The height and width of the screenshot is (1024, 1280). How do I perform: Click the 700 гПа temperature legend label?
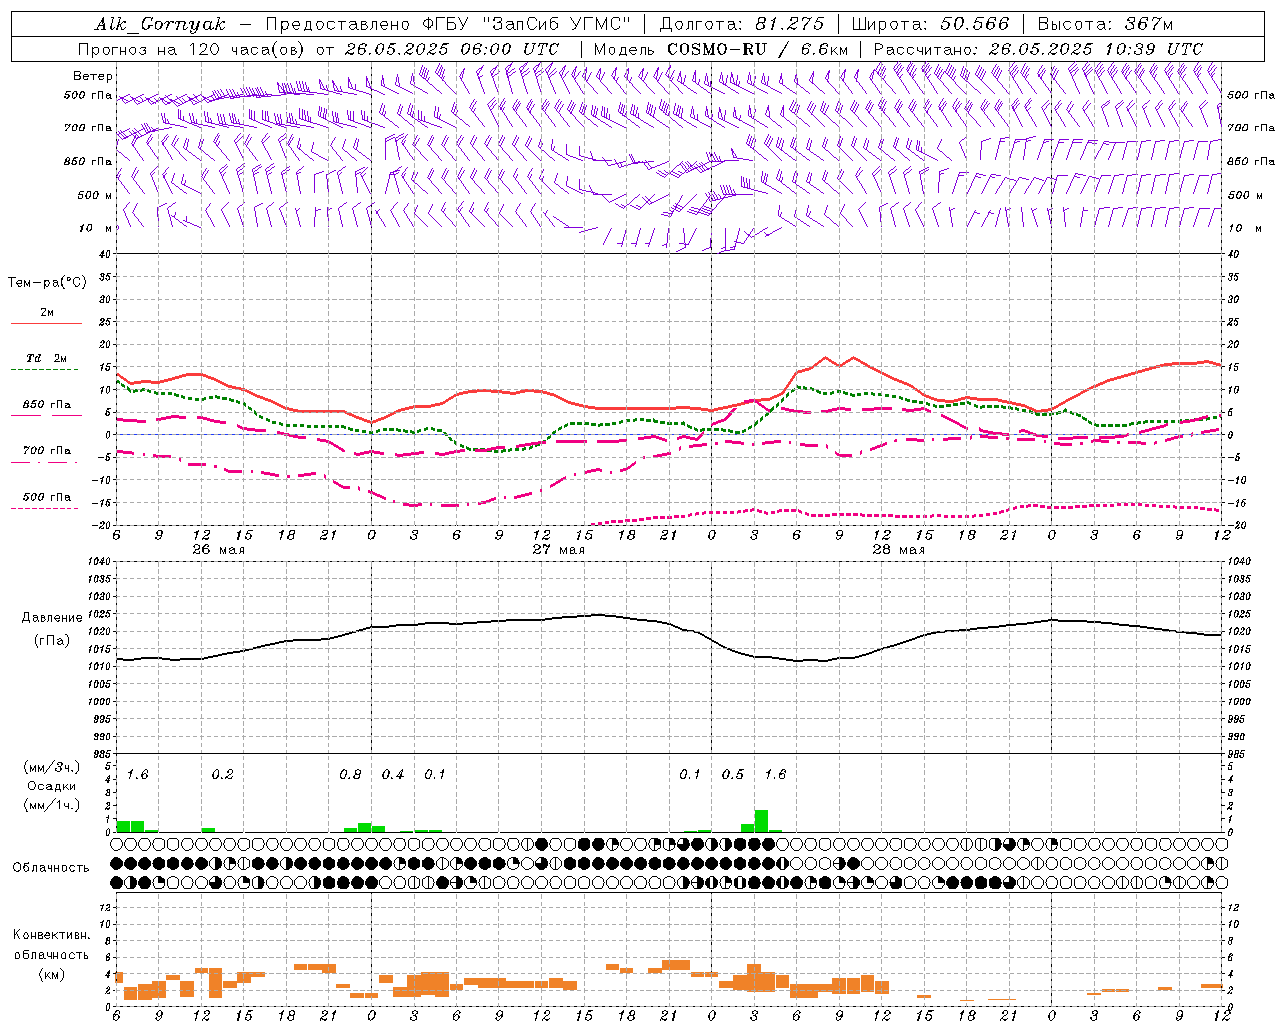point(47,450)
